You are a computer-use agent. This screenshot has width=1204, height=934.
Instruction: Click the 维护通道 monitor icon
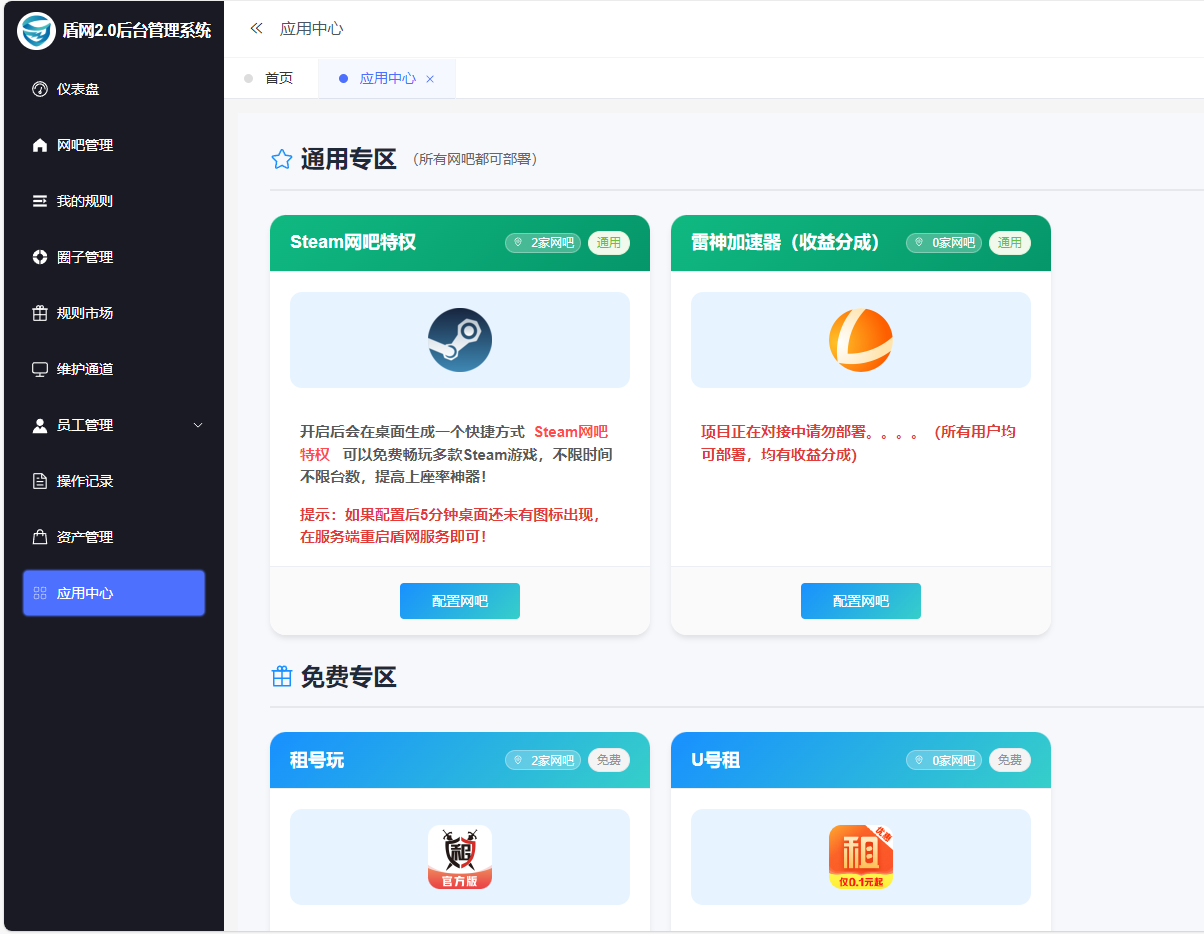[40, 369]
